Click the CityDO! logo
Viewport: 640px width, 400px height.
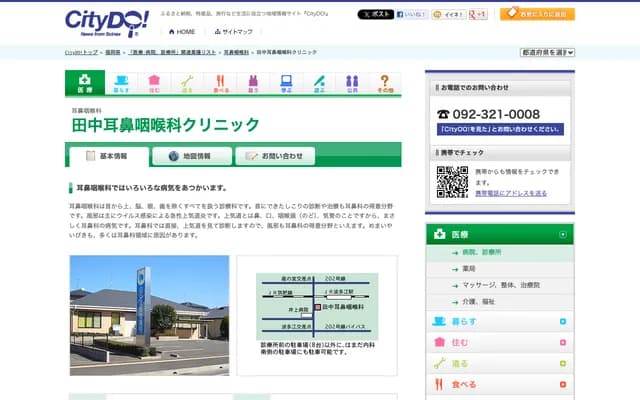107,23
